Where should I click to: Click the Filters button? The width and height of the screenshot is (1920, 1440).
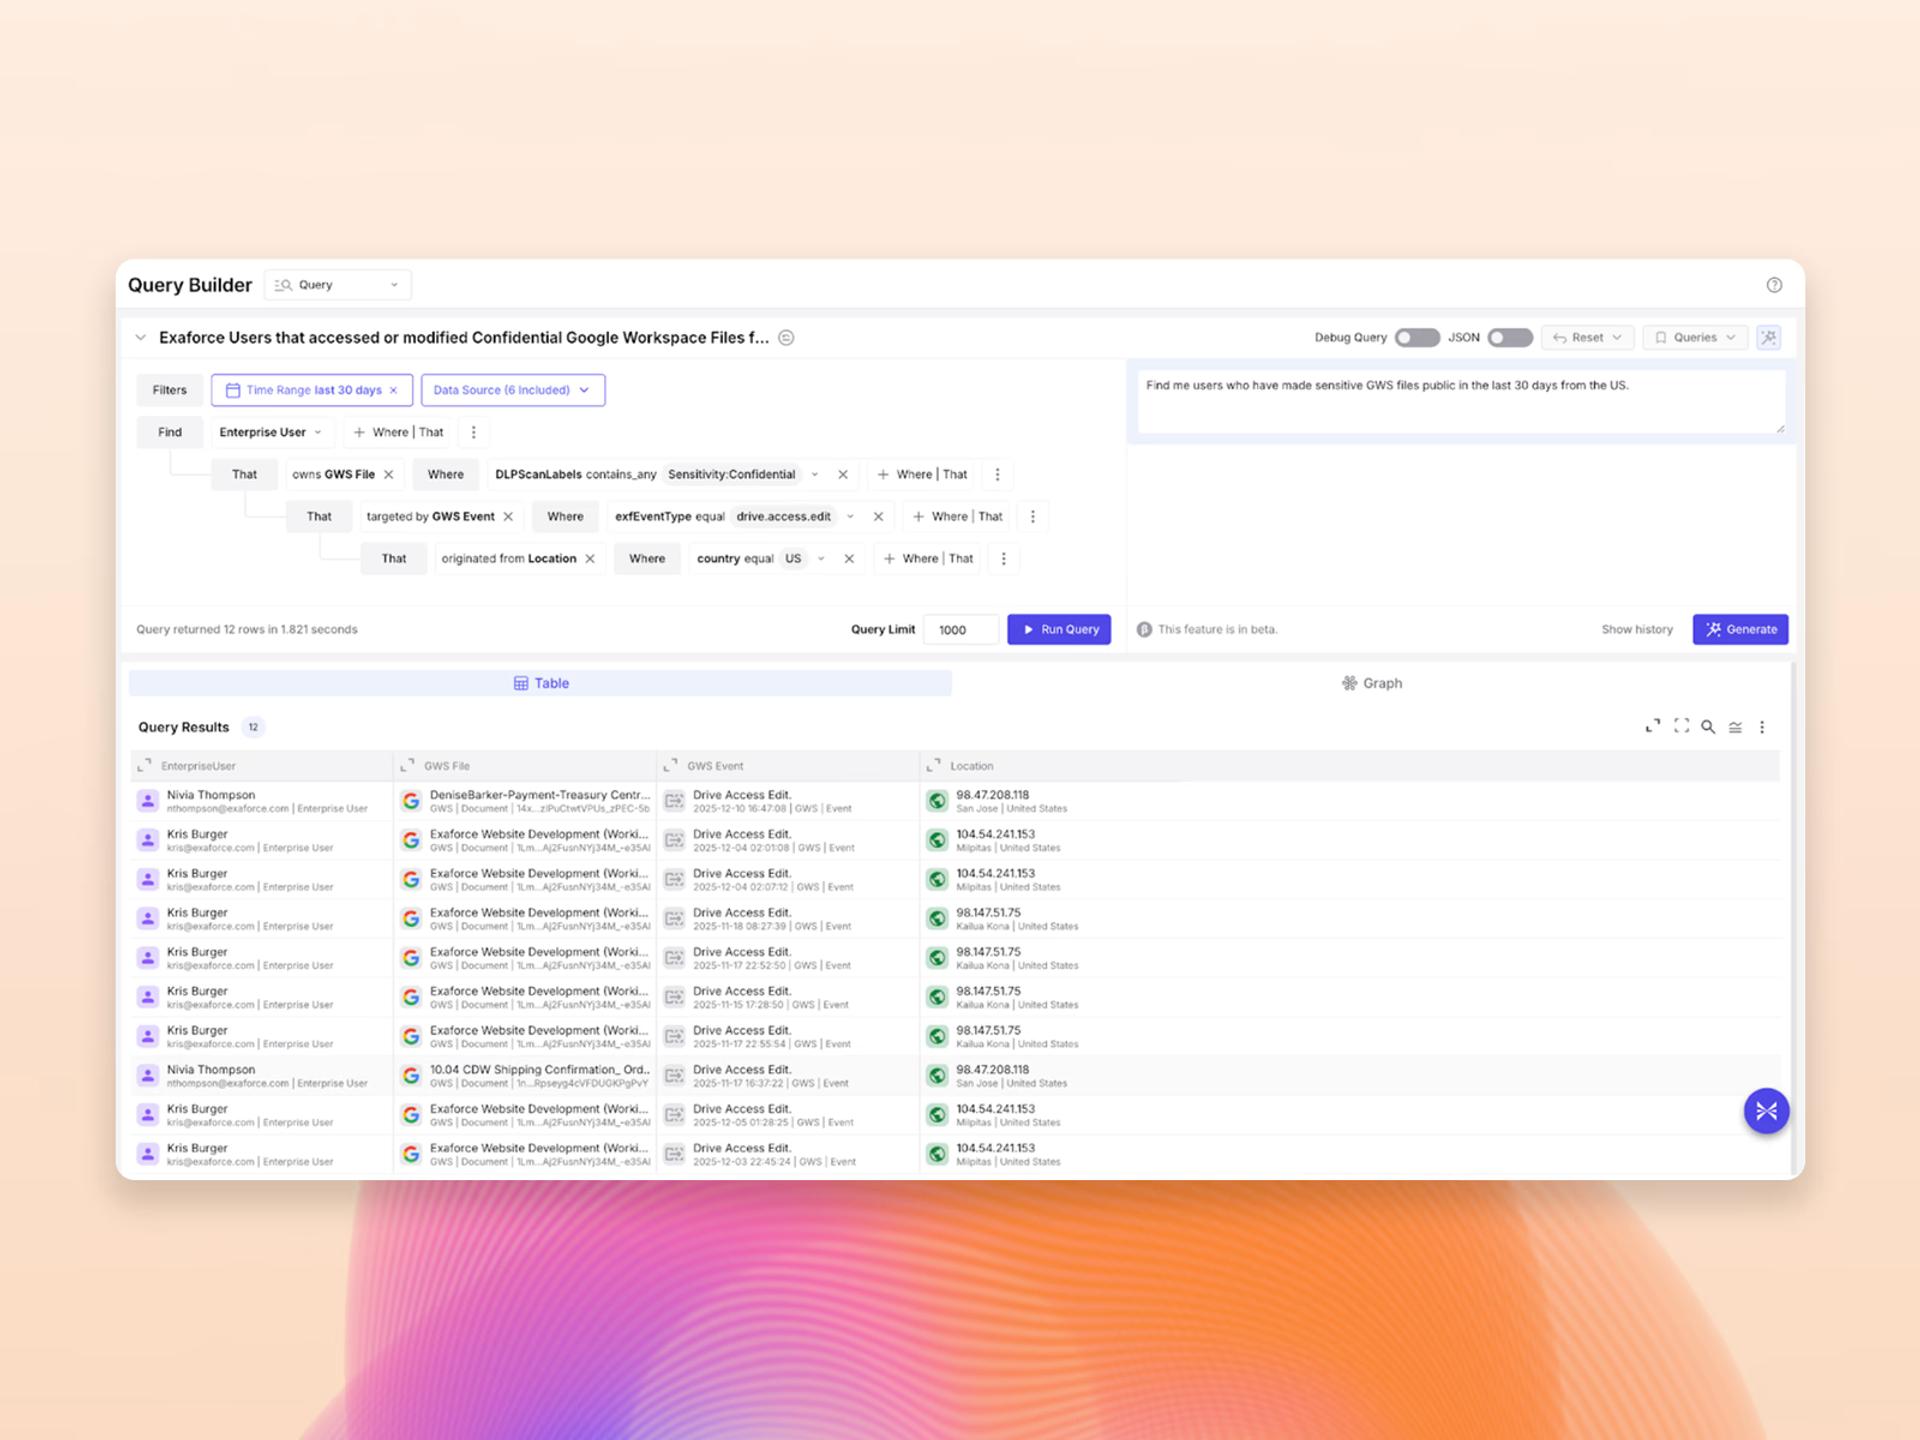click(x=169, y=390)
